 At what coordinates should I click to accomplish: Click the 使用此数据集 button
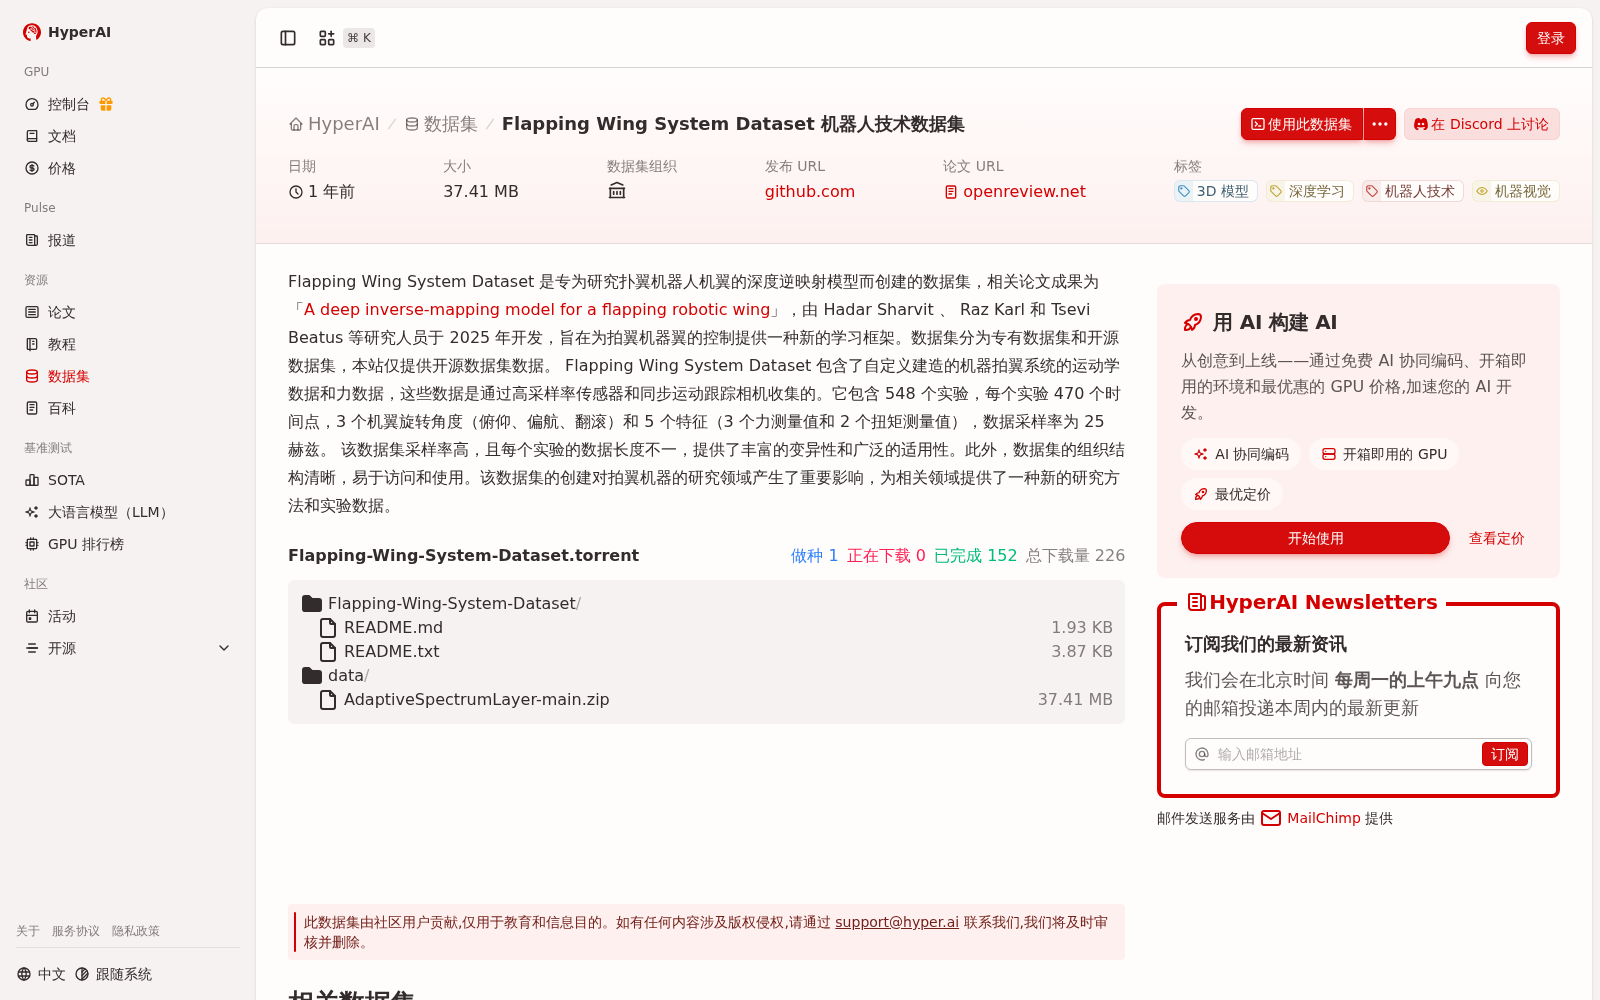pyautogui.click(x=1302, y=124)
